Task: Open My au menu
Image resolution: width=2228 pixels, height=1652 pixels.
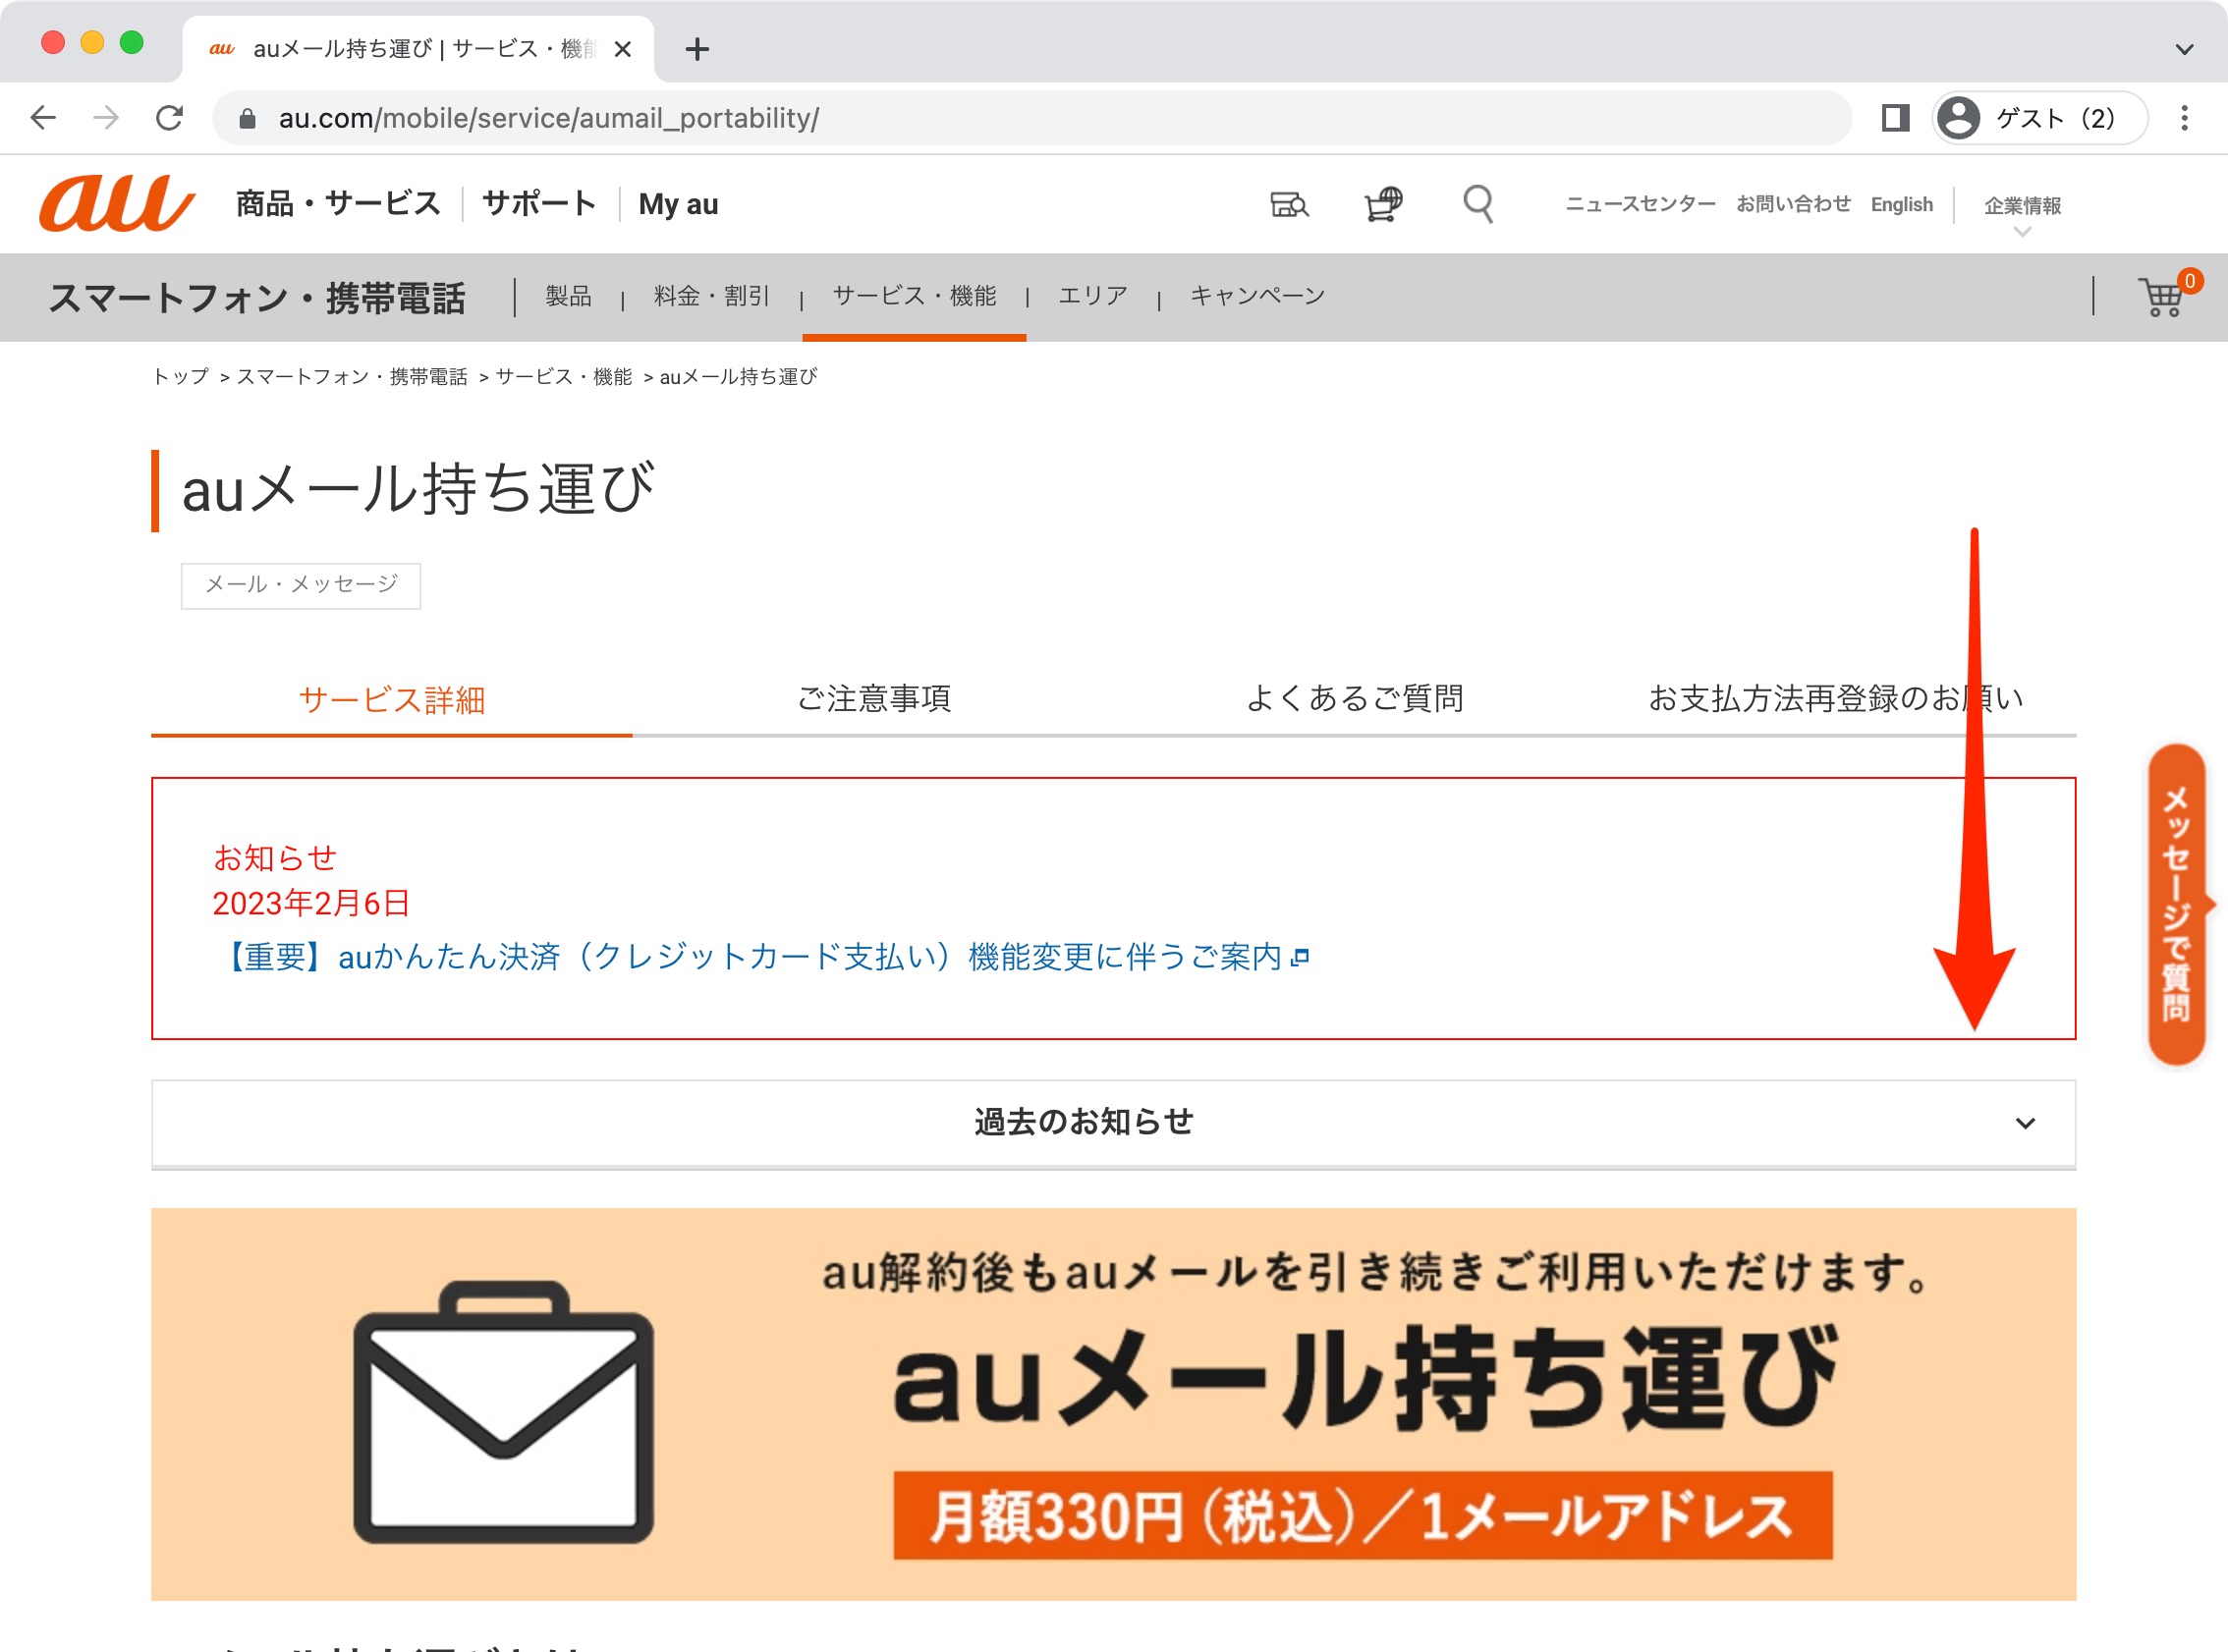Action: click(x=678, y=205)
